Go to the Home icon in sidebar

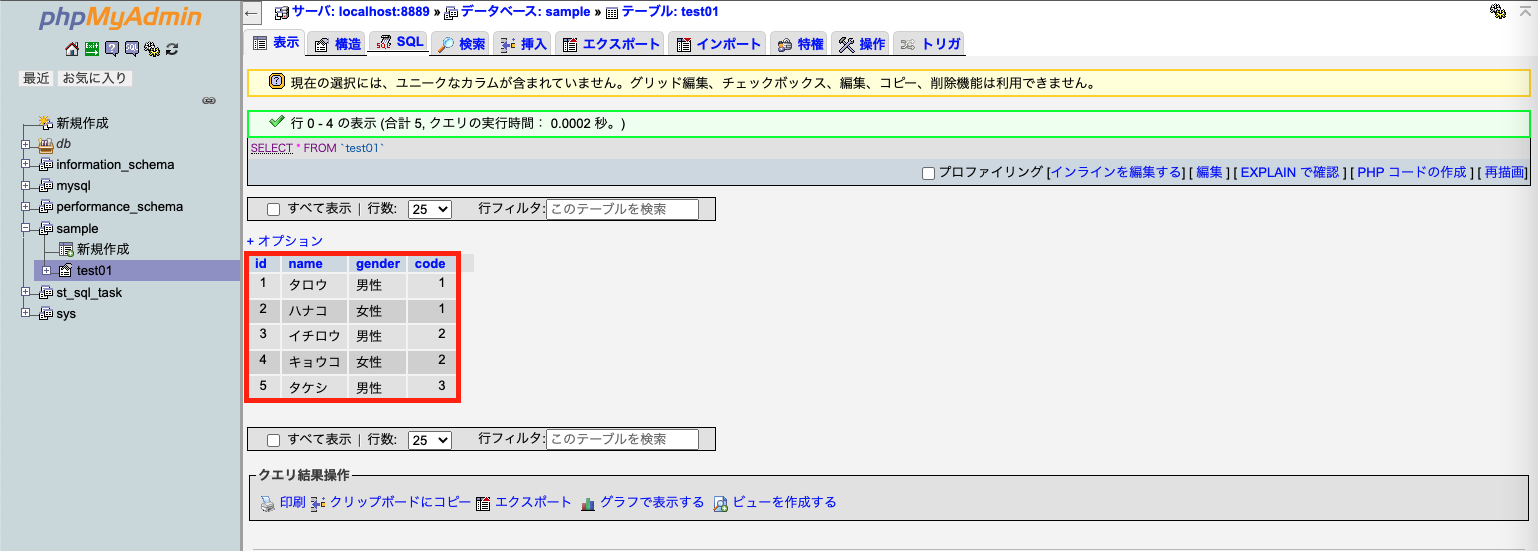(71, 49)
